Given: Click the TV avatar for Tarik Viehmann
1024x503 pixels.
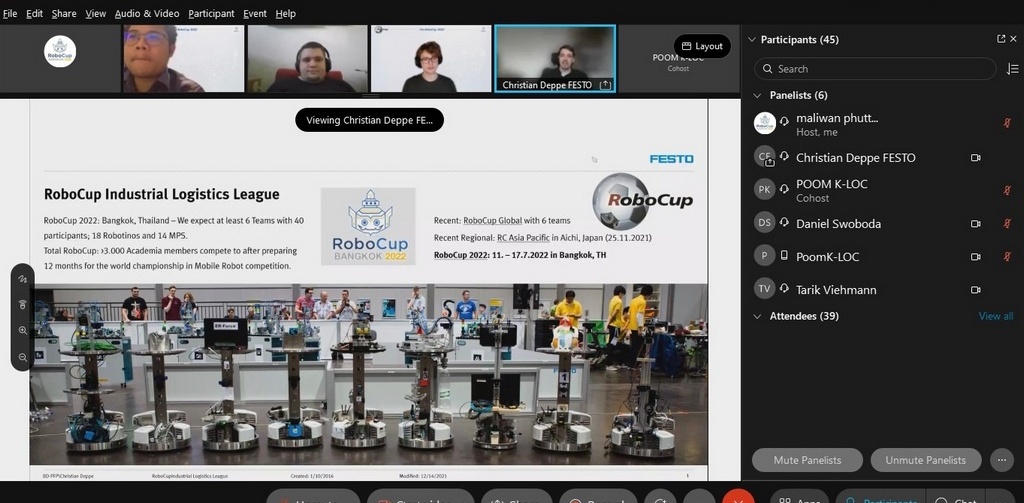Looking at the screenshot, I should tap(765, 289).
